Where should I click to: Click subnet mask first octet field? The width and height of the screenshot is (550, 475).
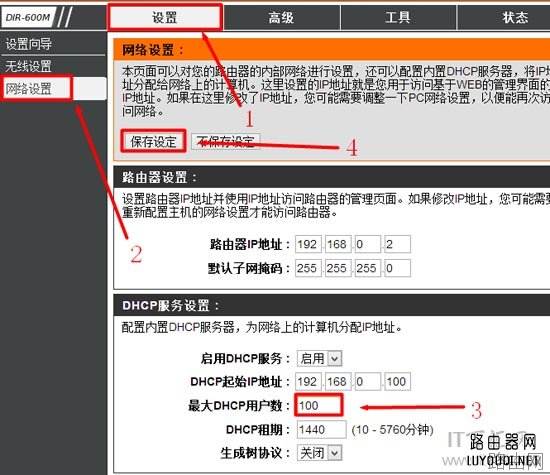tap(308, 268)
